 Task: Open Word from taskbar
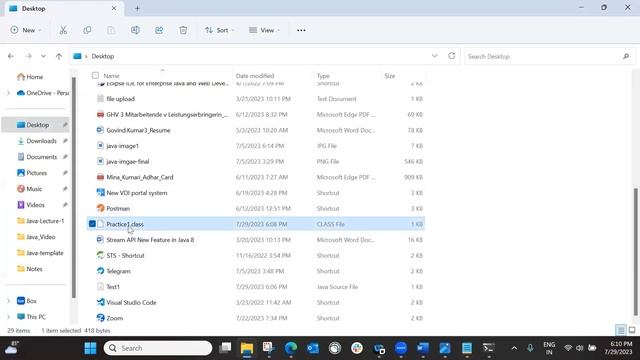pos(423,348)
